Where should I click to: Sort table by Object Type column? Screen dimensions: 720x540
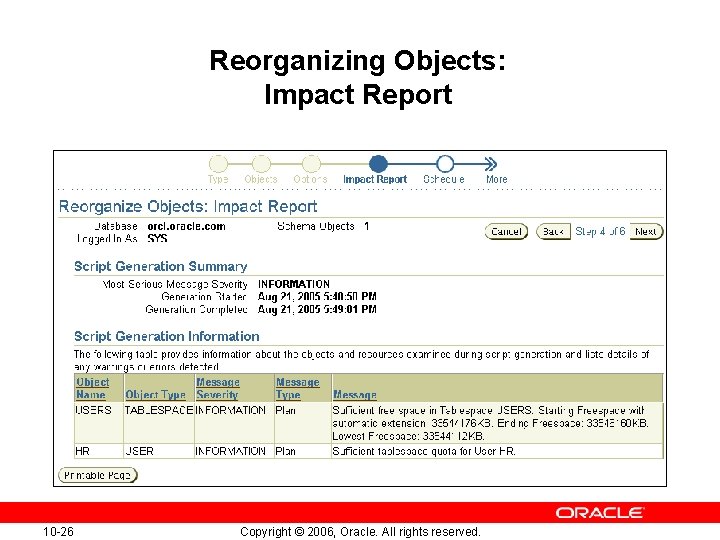[x=155, y=395]
